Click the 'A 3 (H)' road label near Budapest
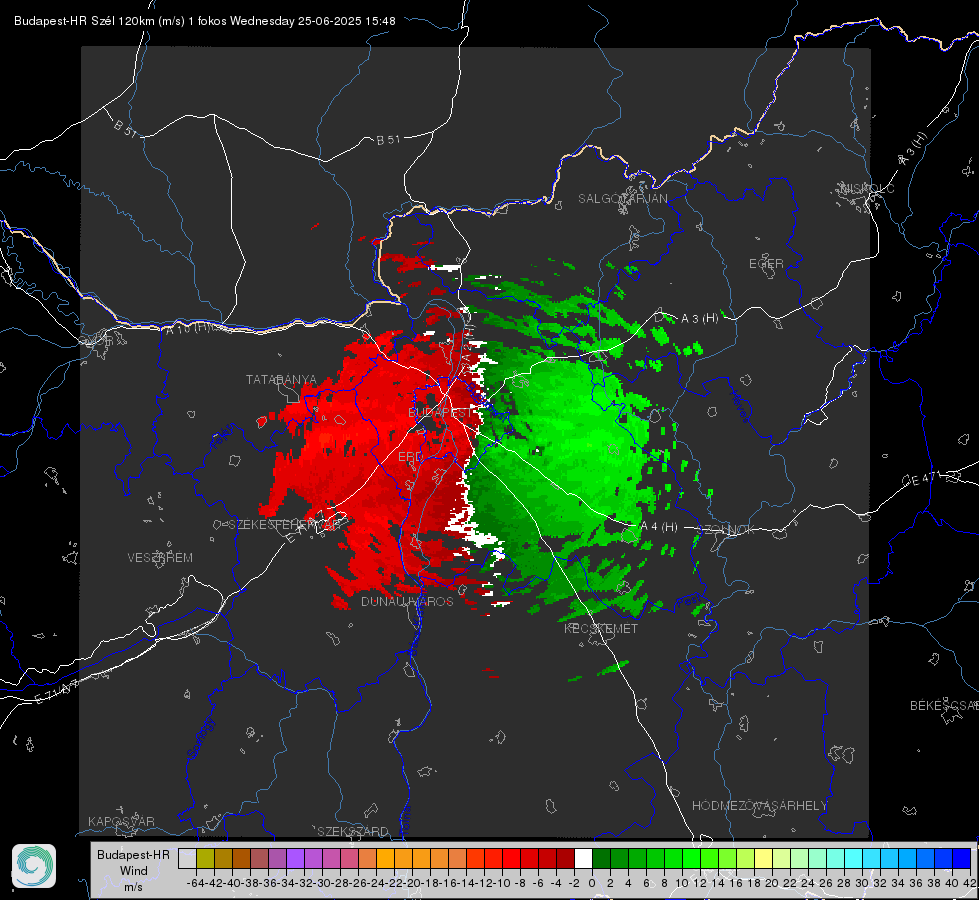Image resolution: width=979 pixels, height=900 pixels. (x=699, y=319)
